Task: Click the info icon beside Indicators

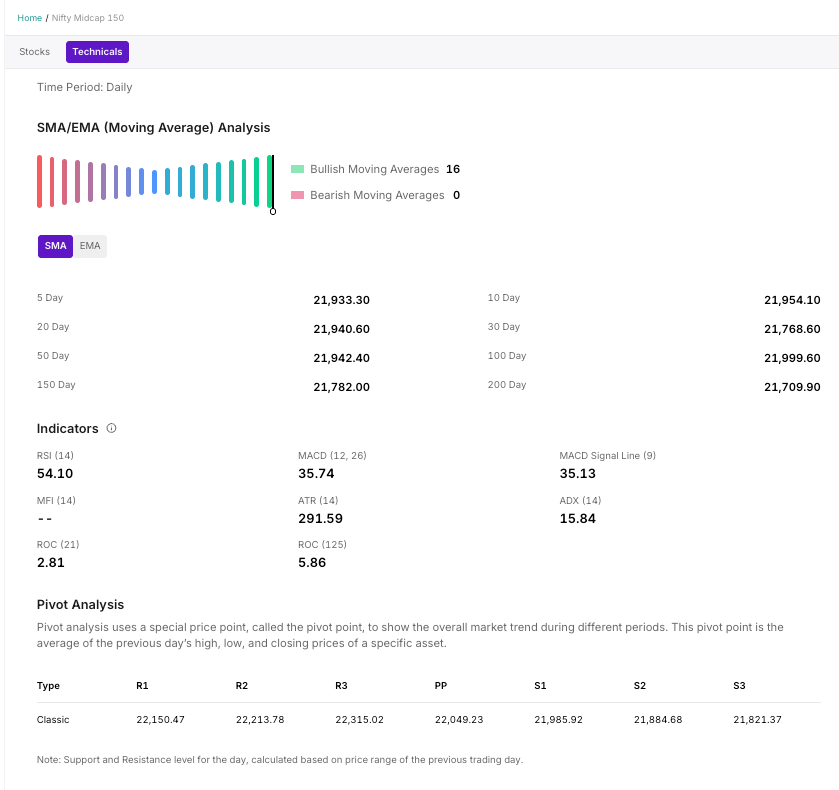Action: [x=111, y=428]
